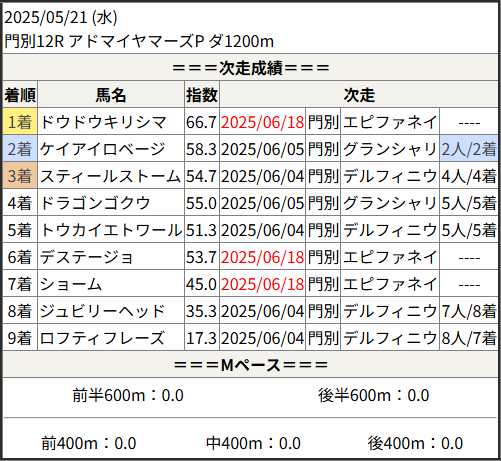501x461 pixels.
Task: Select ジュビリーヘッド in 8着 row
Action: (102, 311)
